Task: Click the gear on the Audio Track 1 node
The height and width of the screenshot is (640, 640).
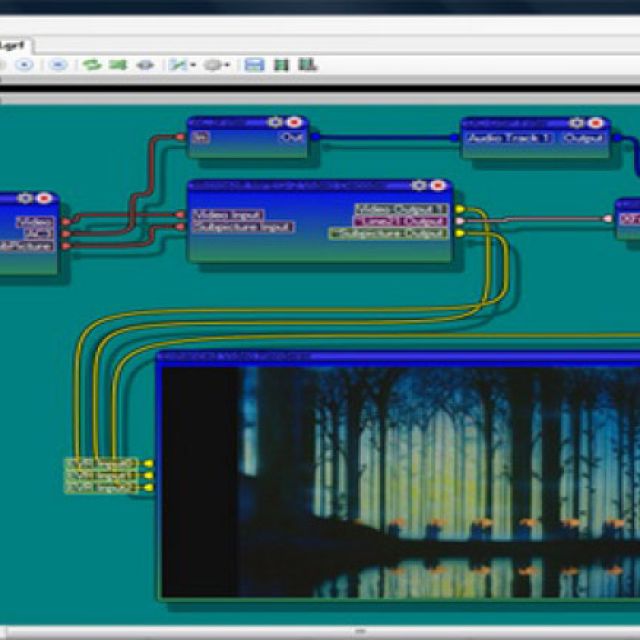Action: 578,122
